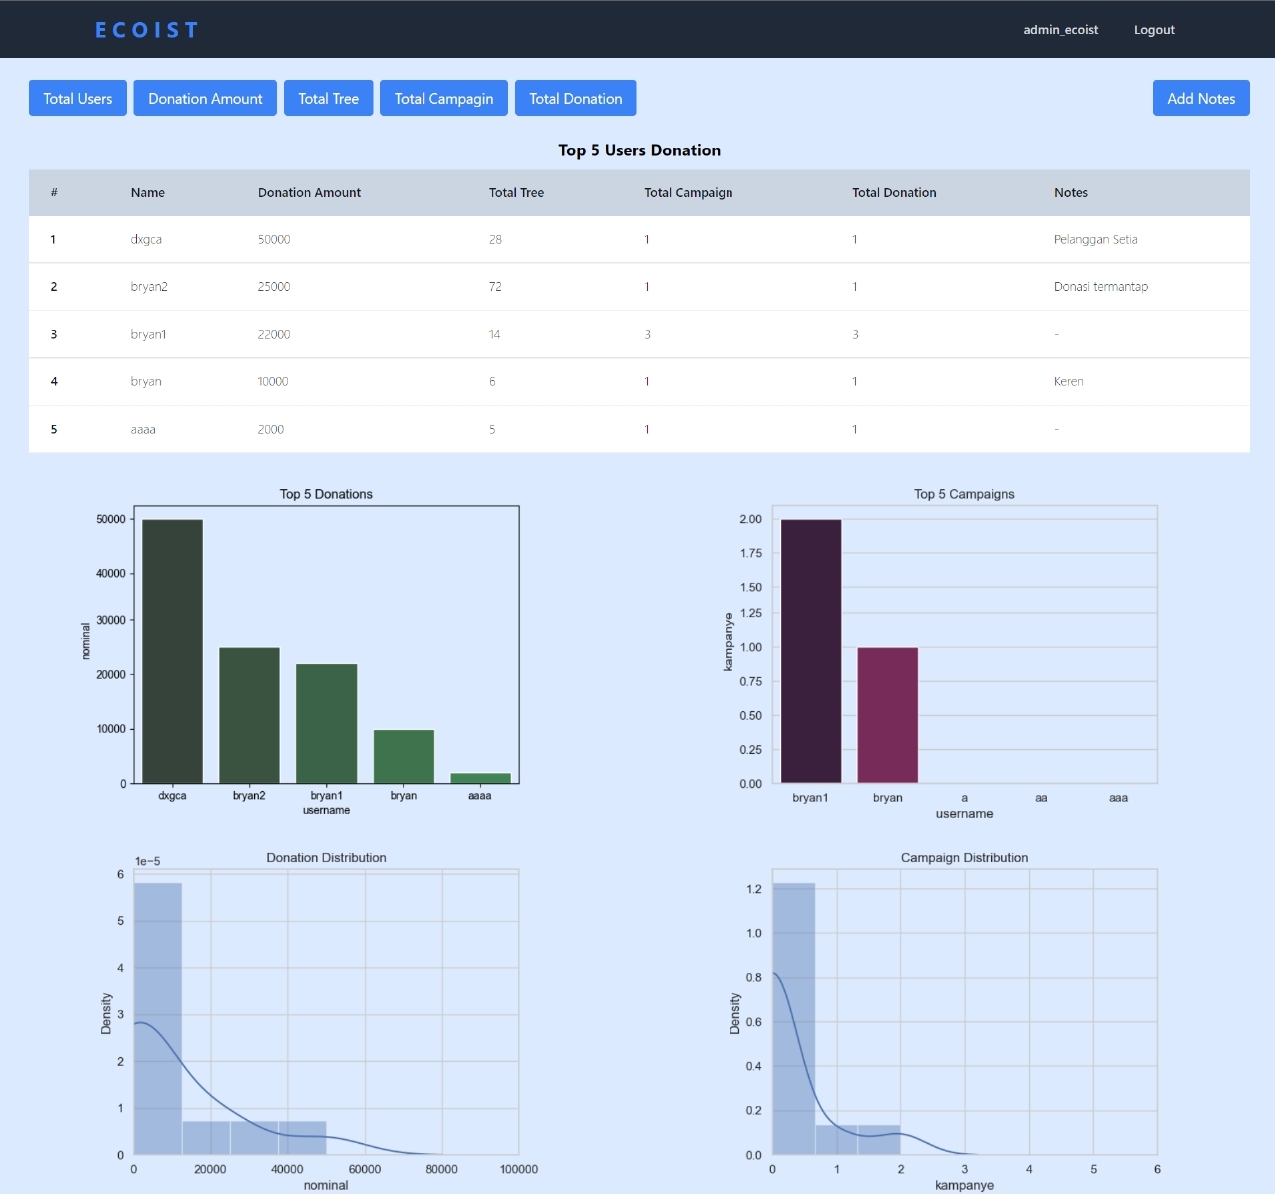Open the Add Notes button
The height and width of the screenshot is (1196, 1275).
tap(1201, 98)
